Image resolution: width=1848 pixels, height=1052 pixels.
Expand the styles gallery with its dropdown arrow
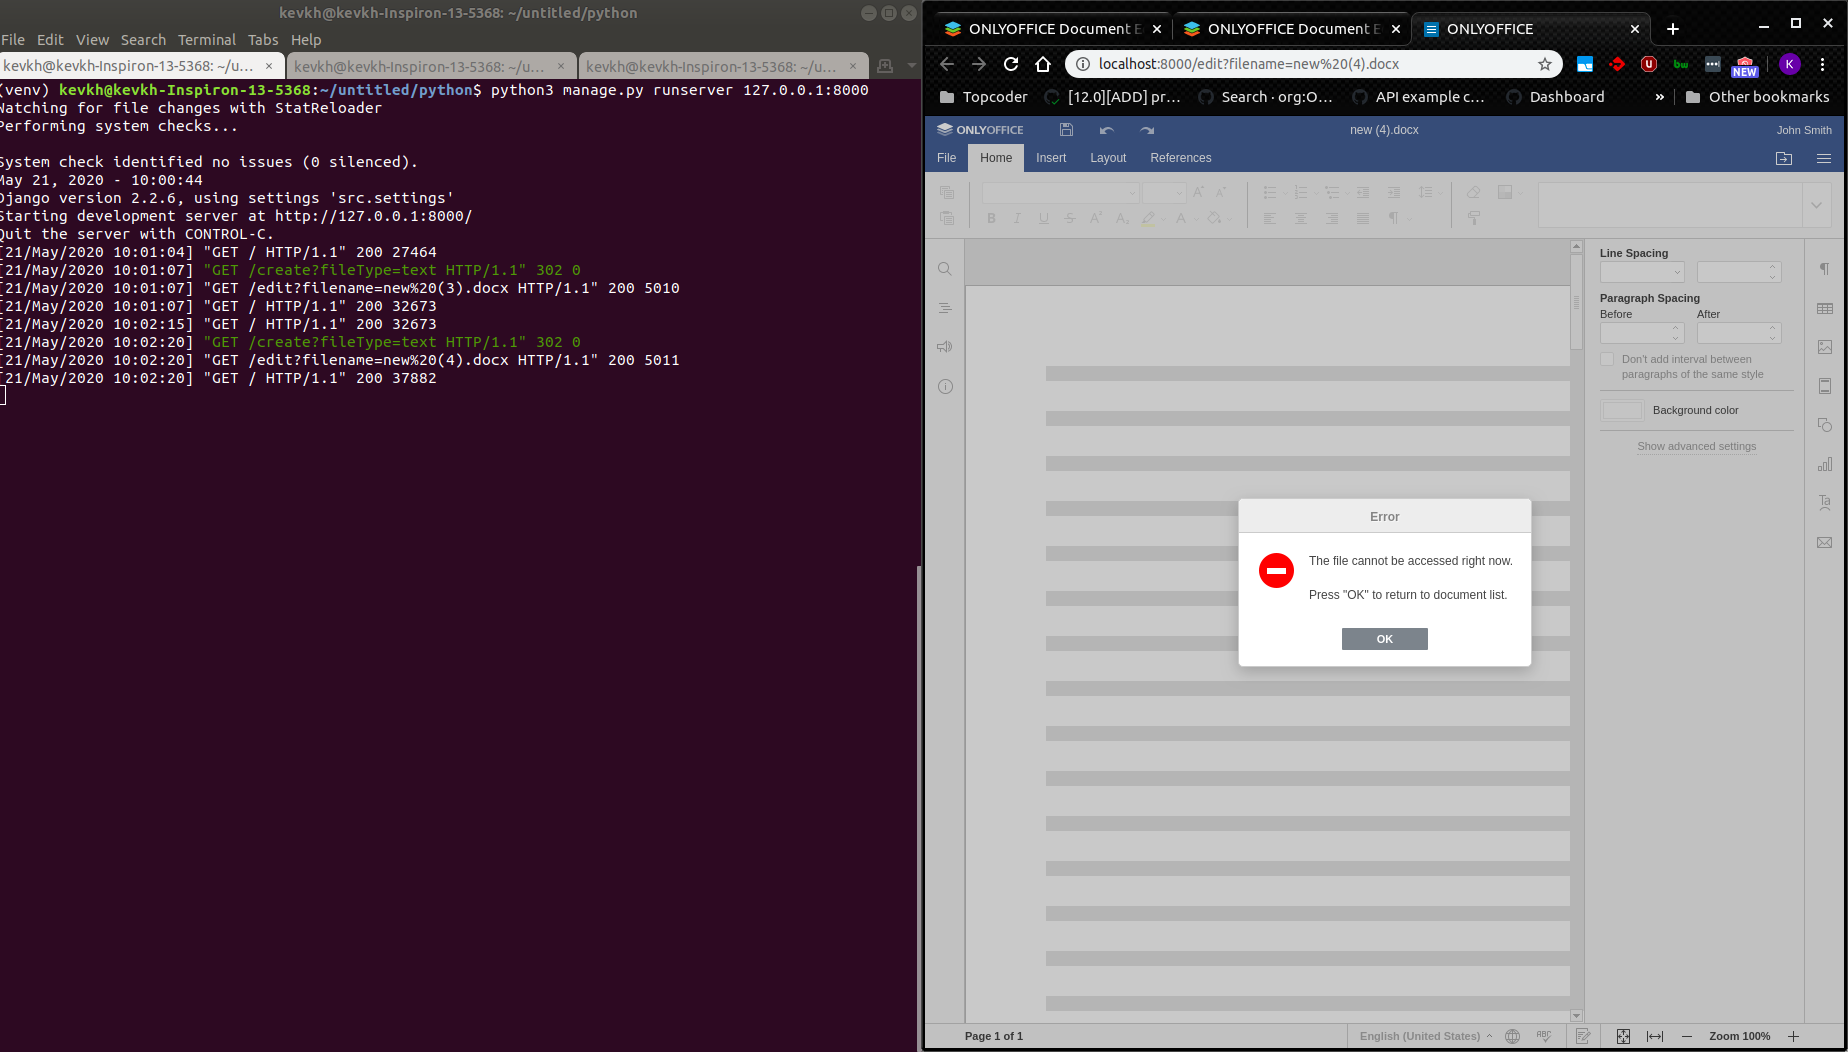[x=1817, y=204]
